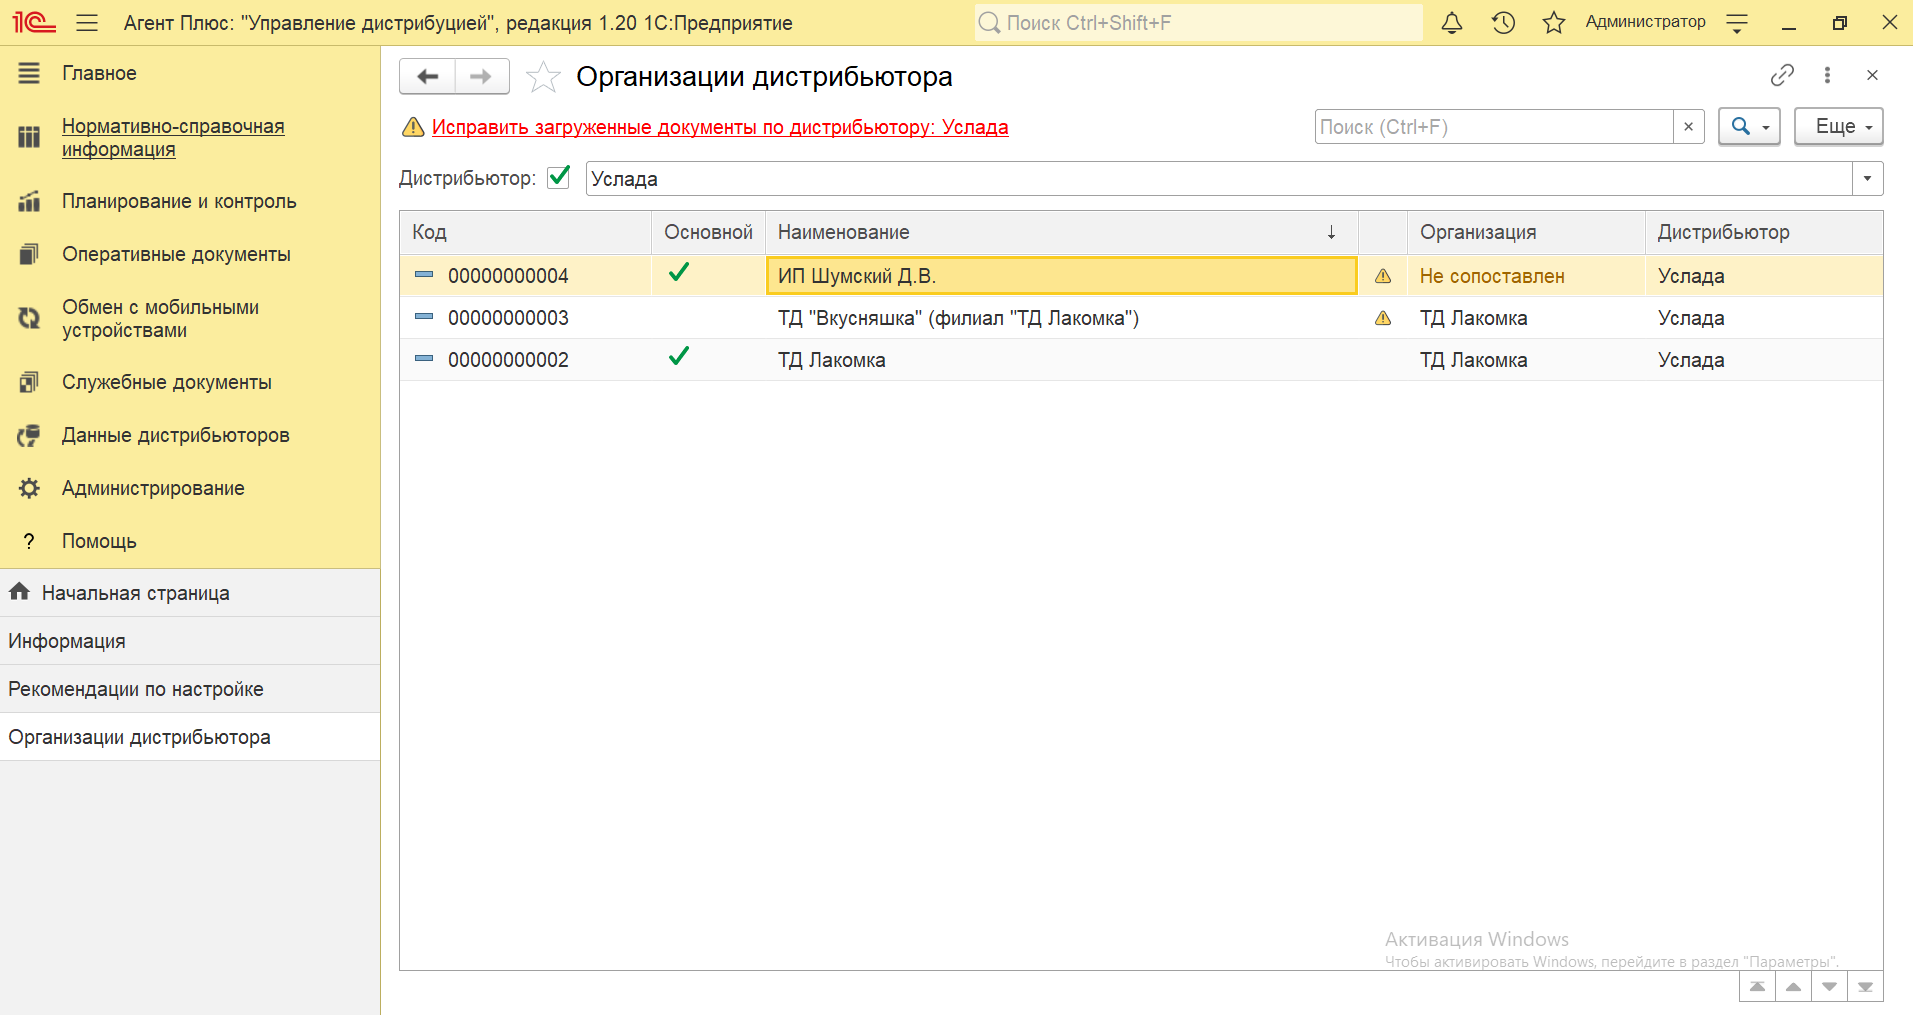Switch to Организации дистрибьютора tab in the panel
Viewport: 1913px width, 1015px height.
coord(190,737)
